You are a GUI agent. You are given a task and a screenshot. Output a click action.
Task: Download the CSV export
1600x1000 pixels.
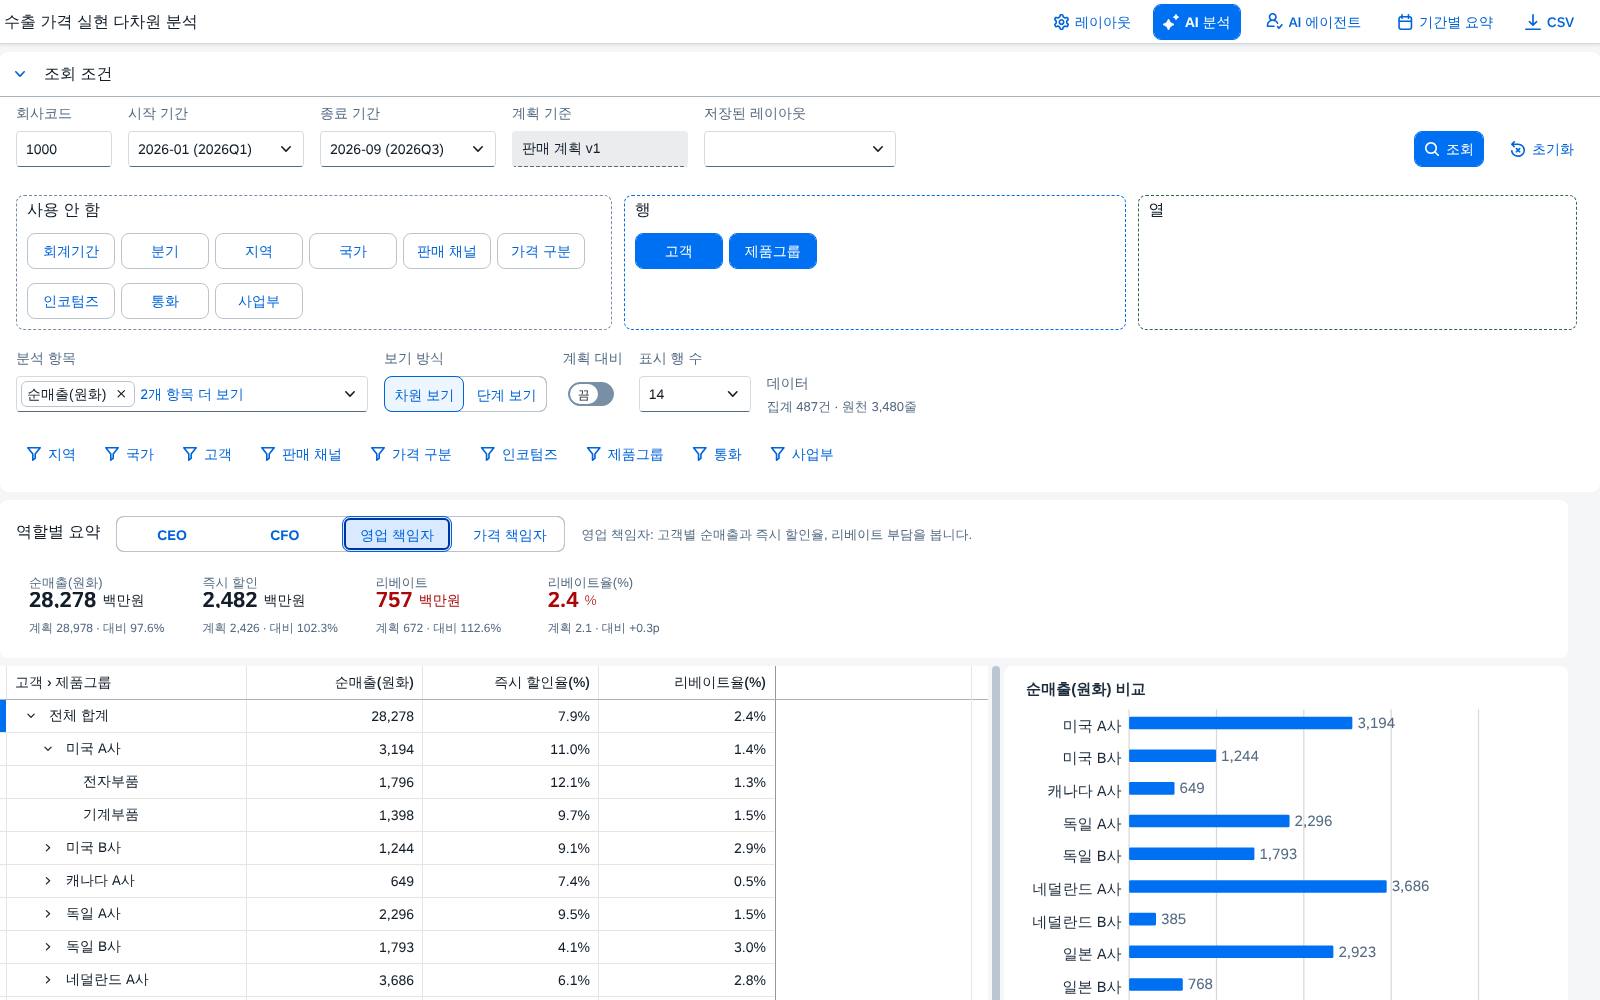[x=1549, y=22]
